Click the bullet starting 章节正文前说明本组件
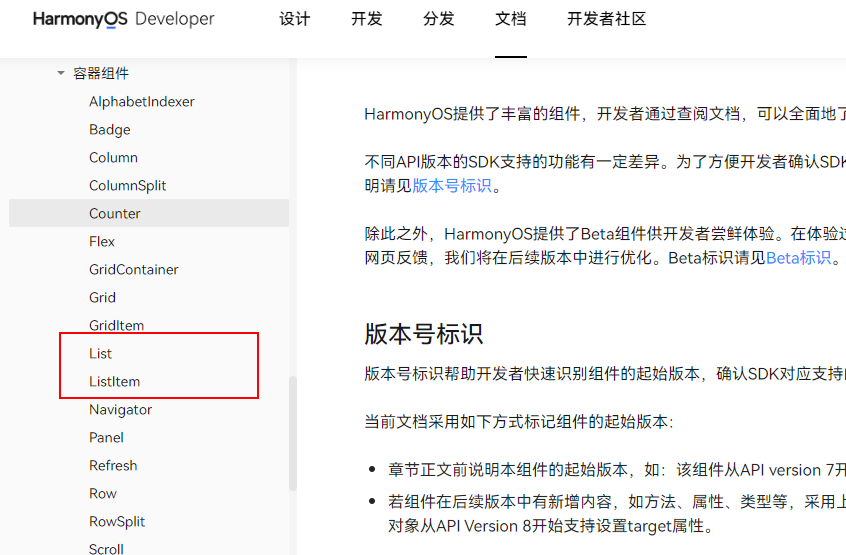Image resolution: width=846 pixels, height=555 pixels. pyautogui.click(x=617, y=470)
